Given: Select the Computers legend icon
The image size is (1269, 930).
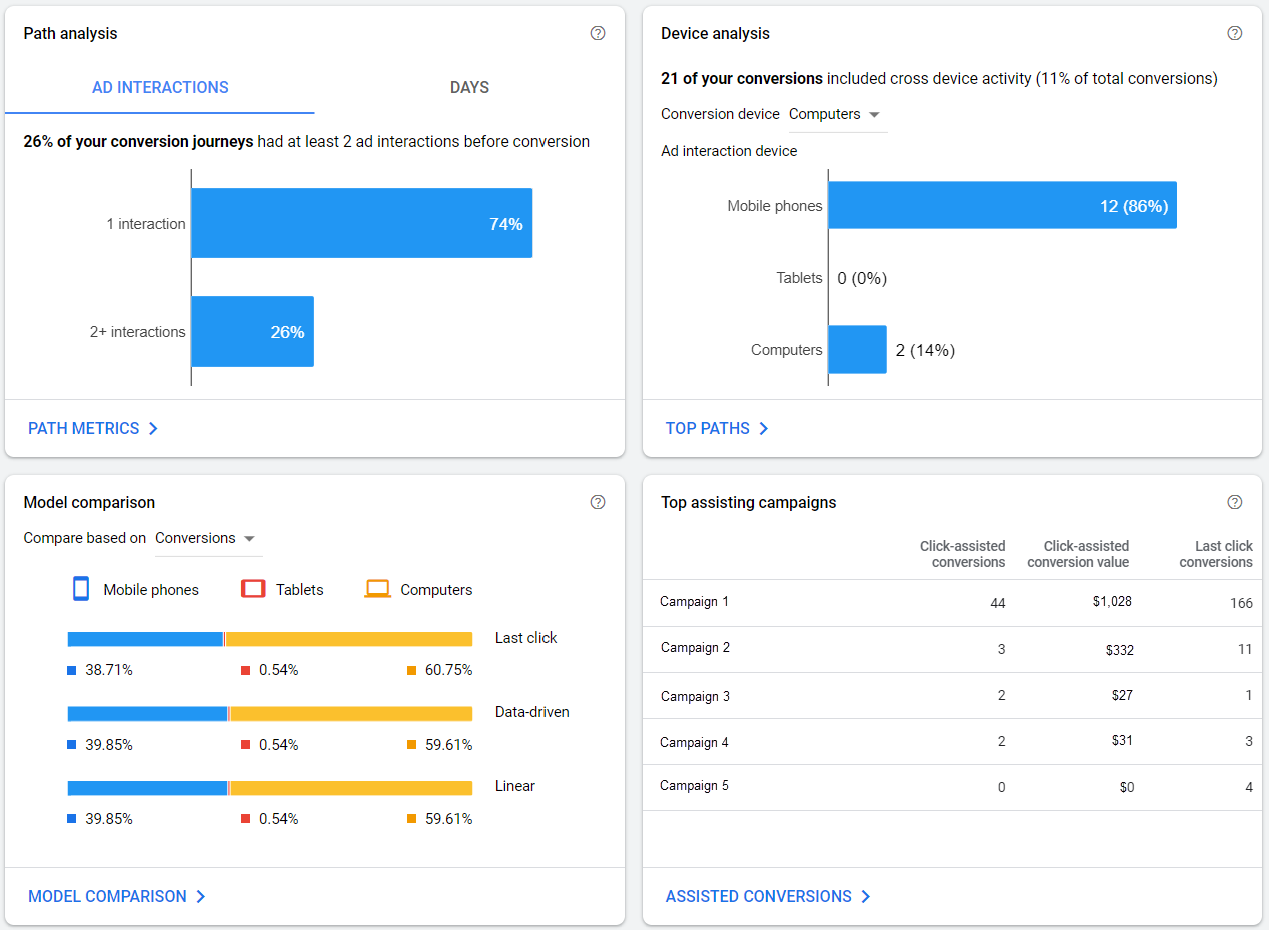Looking at the screenshot, I should [377, 588].
